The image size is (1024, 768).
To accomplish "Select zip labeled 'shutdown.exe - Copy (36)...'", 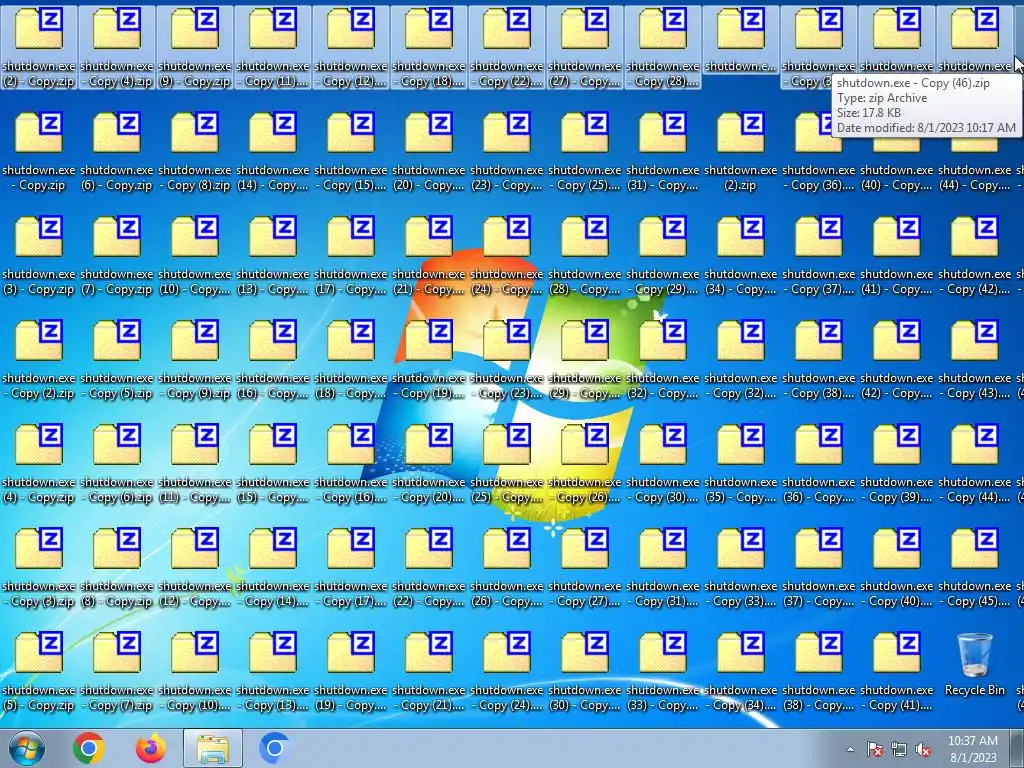I will pyautogui.click(x=818, y=152).
